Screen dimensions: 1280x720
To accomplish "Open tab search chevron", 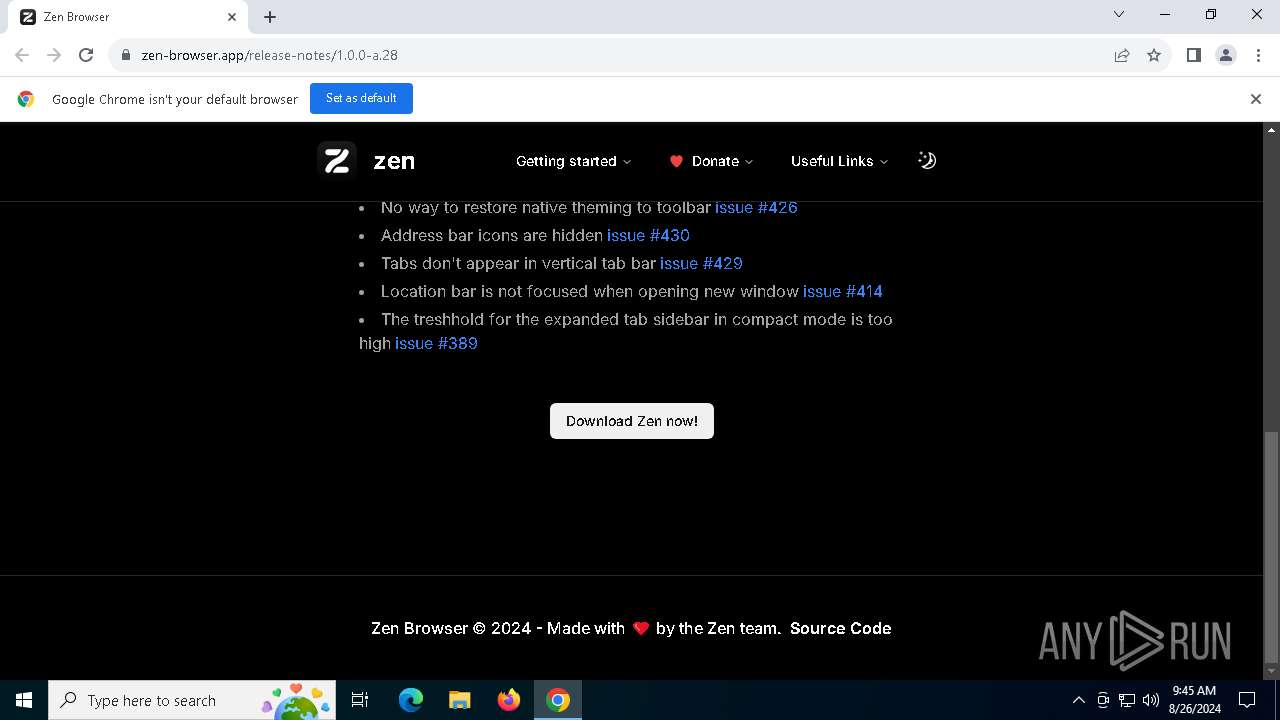I will [1119, 14].
